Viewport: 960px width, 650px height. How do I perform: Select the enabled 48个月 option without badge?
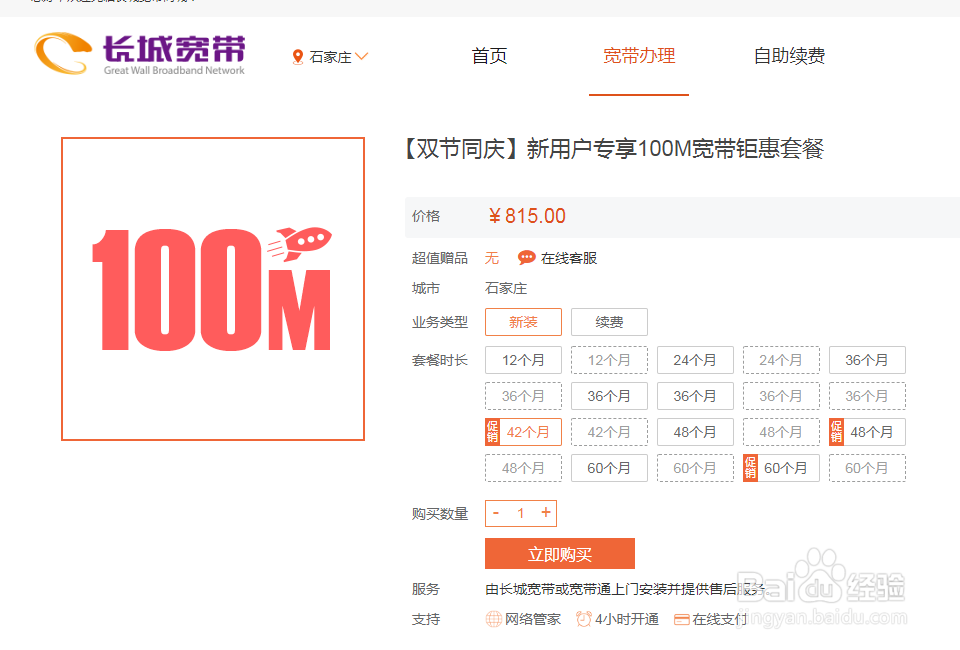(695, 432)
